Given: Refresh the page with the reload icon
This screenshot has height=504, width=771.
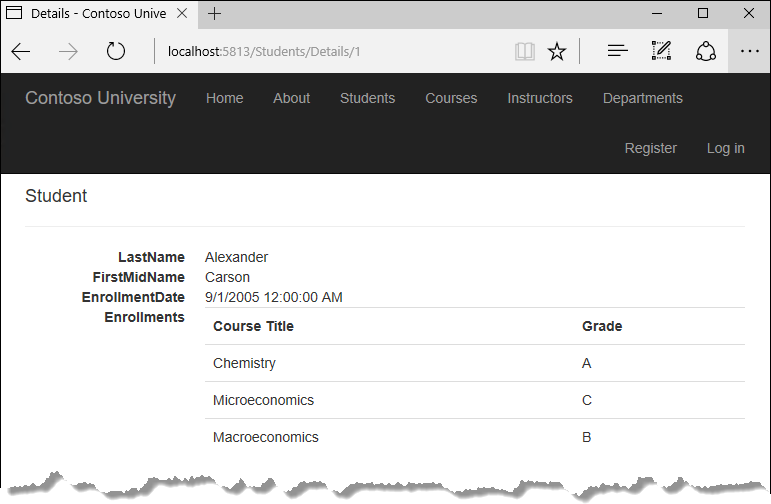Looking at the screenshot, I should click(116, 51).
